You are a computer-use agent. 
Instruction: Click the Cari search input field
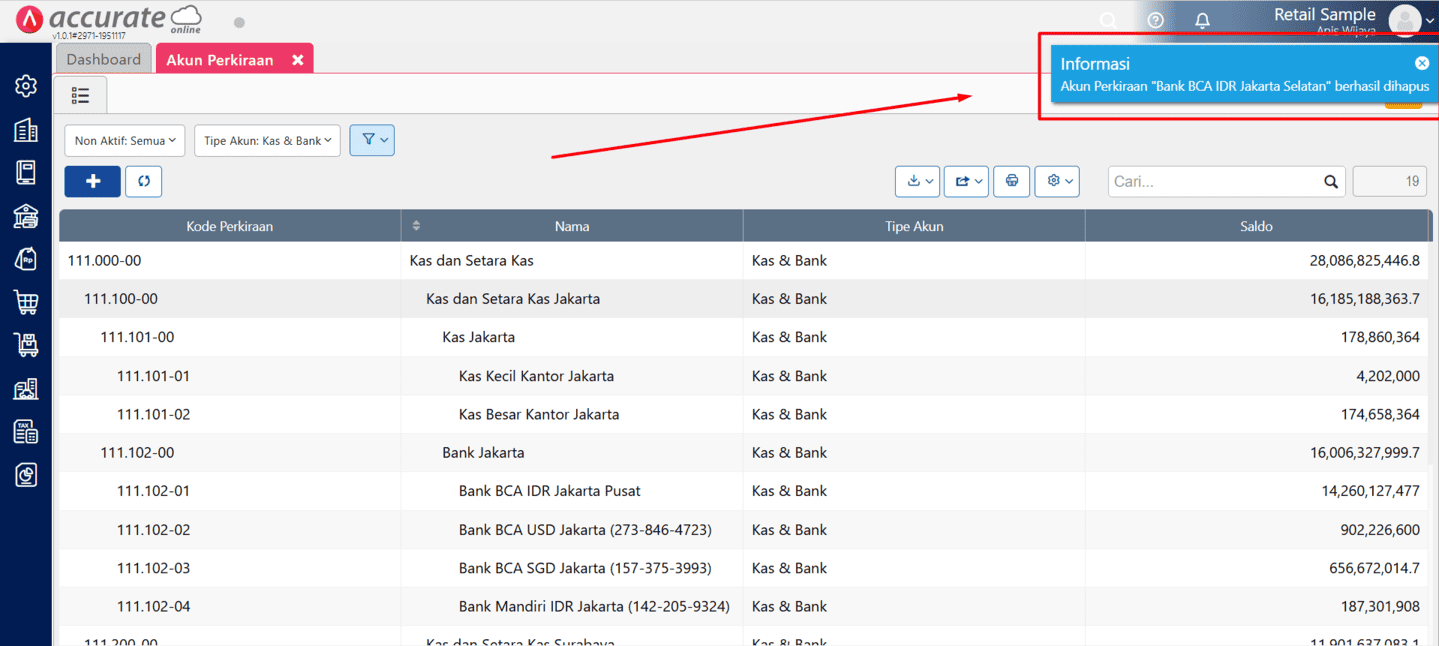(x=1215, y=182)
